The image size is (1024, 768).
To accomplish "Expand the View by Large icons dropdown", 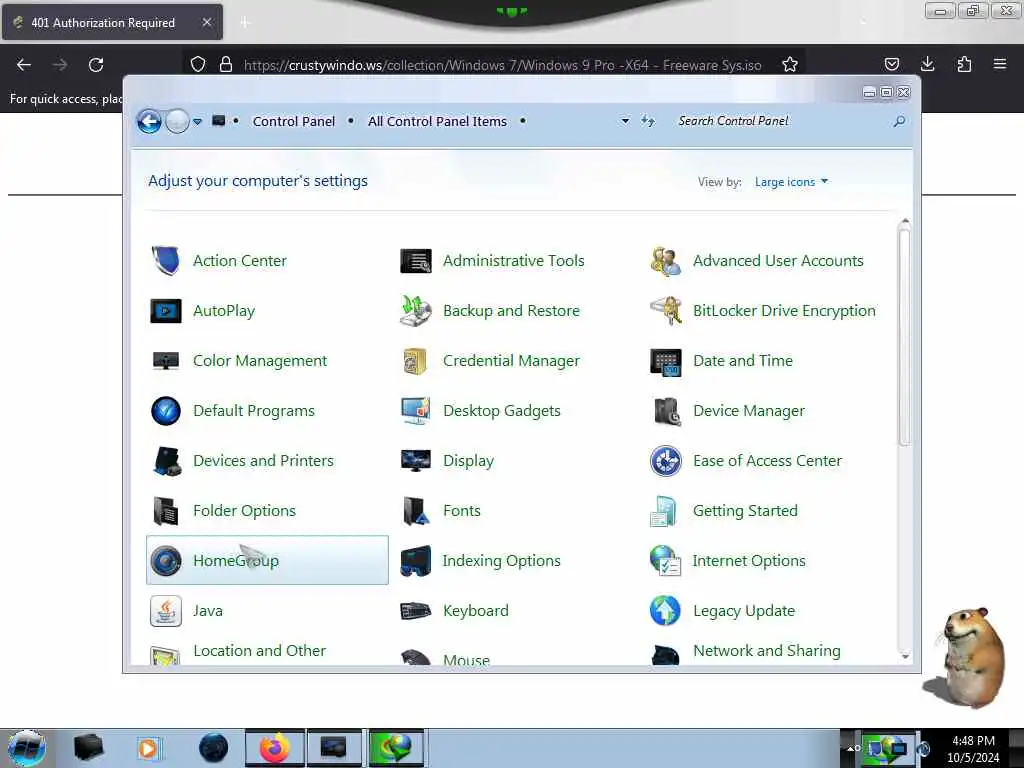I will click(x=791, y=182).
